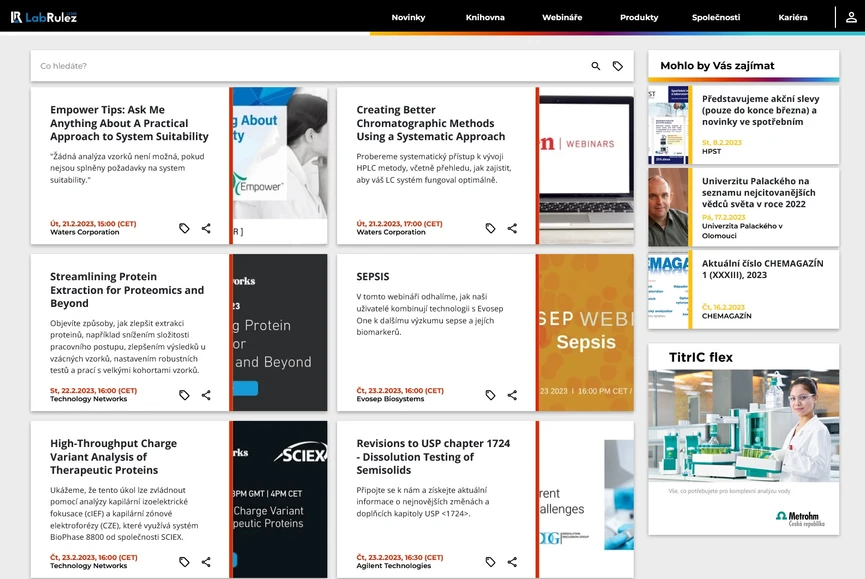Click the Waters Webinars laptop image
865x579 pixels.
click(x=586, y=165)
